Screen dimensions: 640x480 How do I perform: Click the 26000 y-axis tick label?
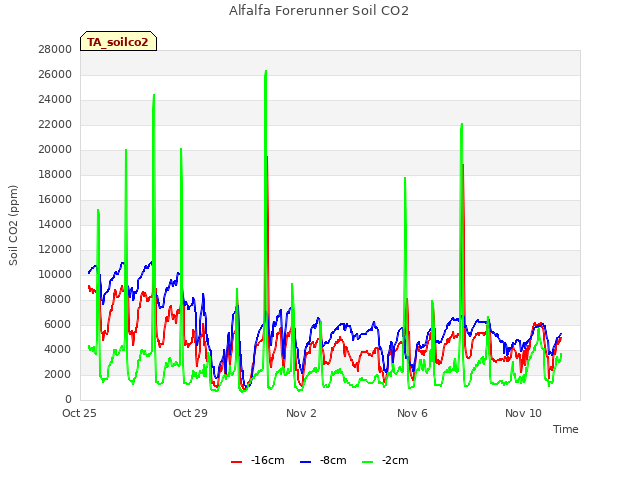[55, 75]
